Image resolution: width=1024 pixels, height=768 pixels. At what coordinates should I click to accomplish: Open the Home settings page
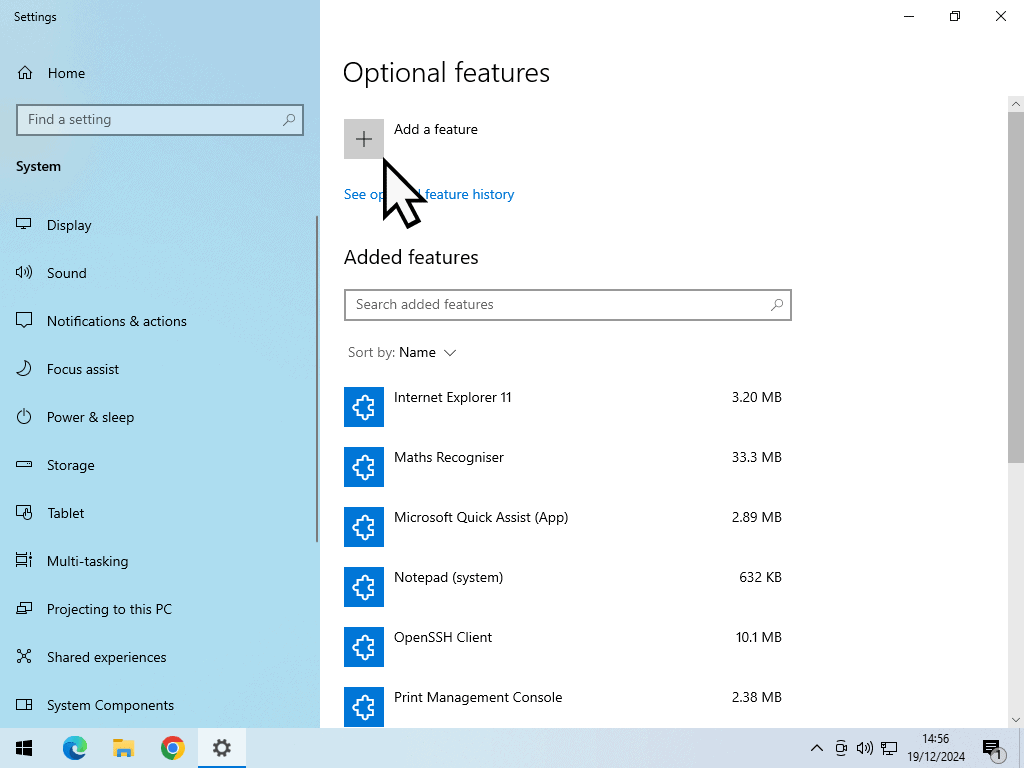click(x=51, y=73)
